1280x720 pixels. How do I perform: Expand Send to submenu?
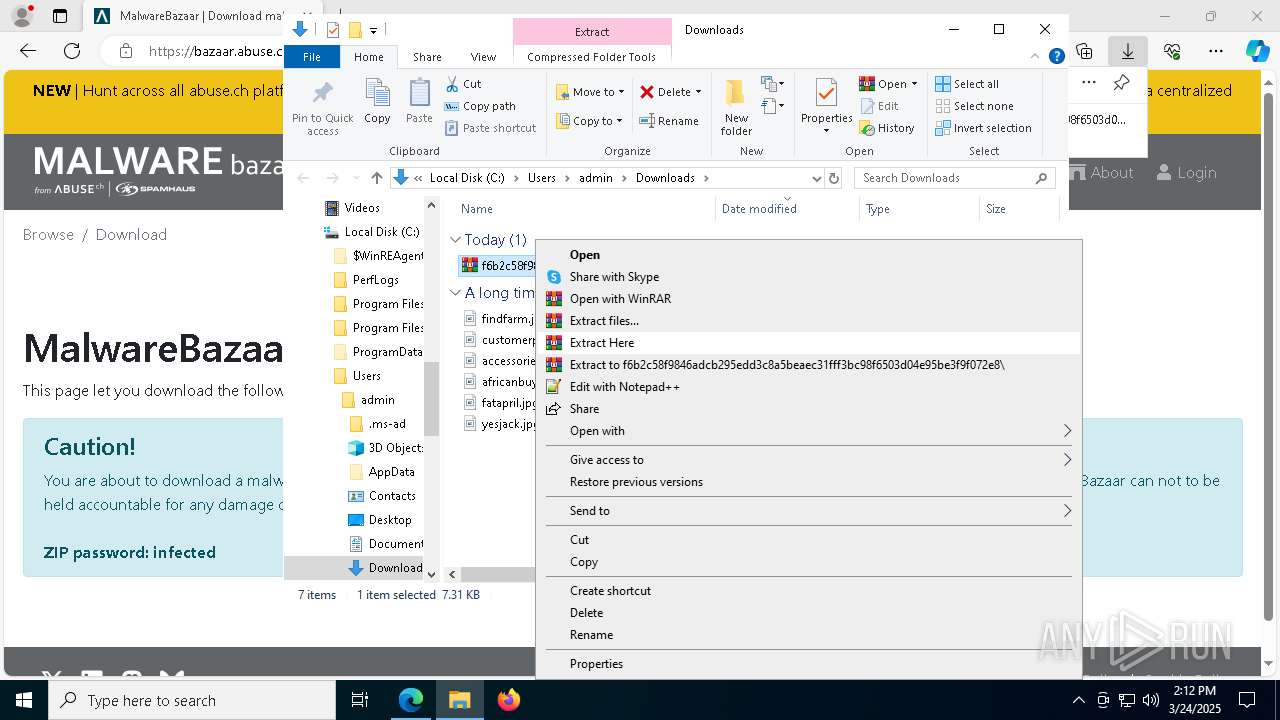(x=809, y=511)
